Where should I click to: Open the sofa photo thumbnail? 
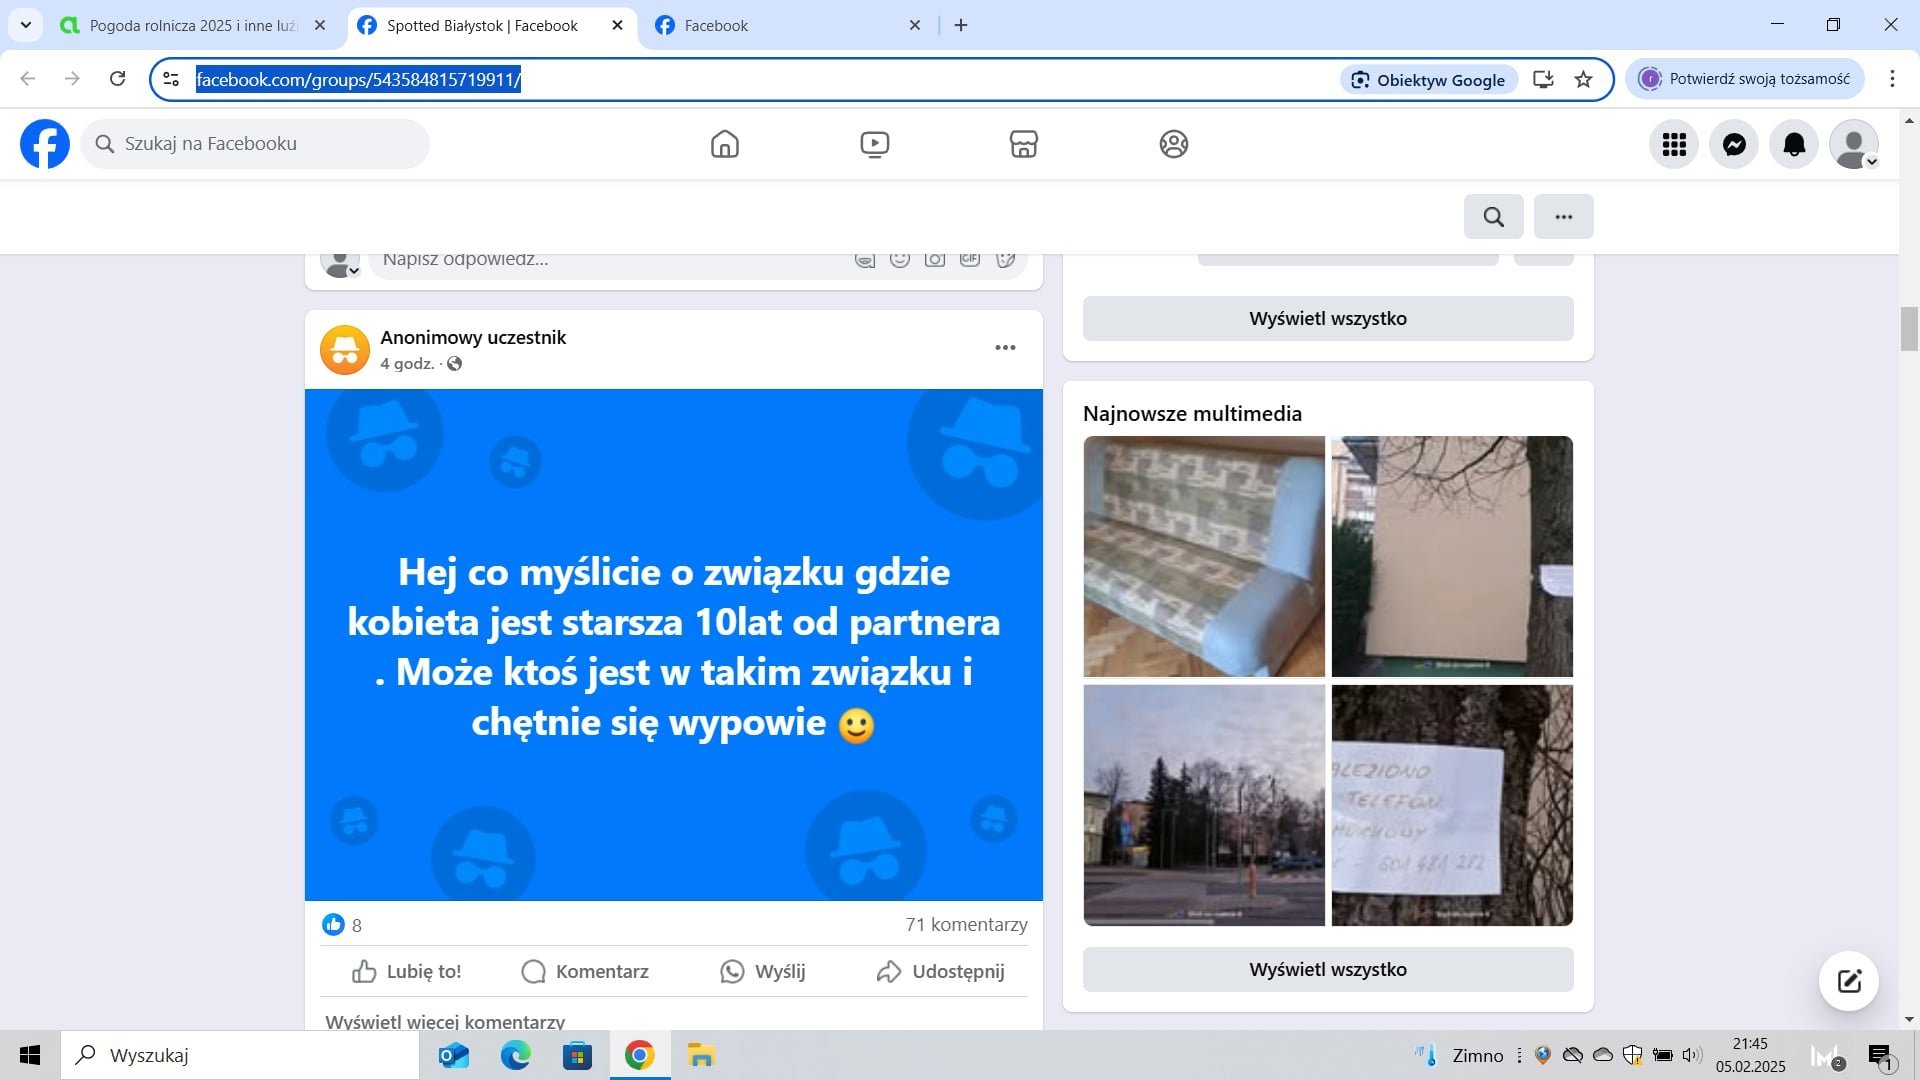tap(1204, 557)
